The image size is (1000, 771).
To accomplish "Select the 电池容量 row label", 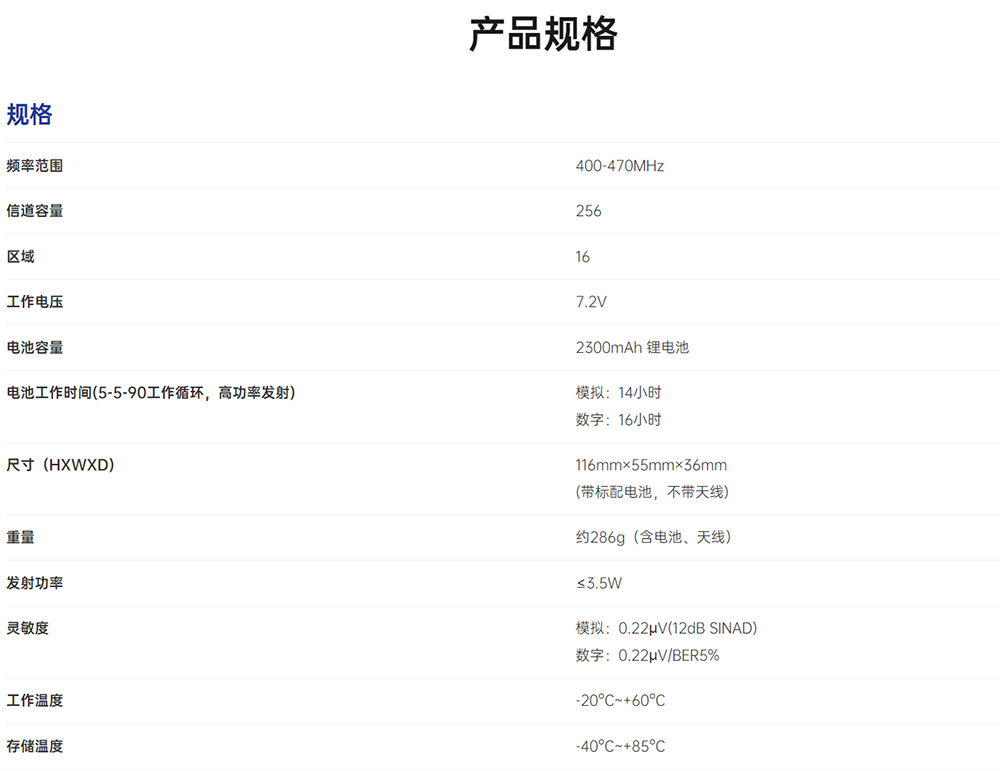I will click(x=34, y=347).
